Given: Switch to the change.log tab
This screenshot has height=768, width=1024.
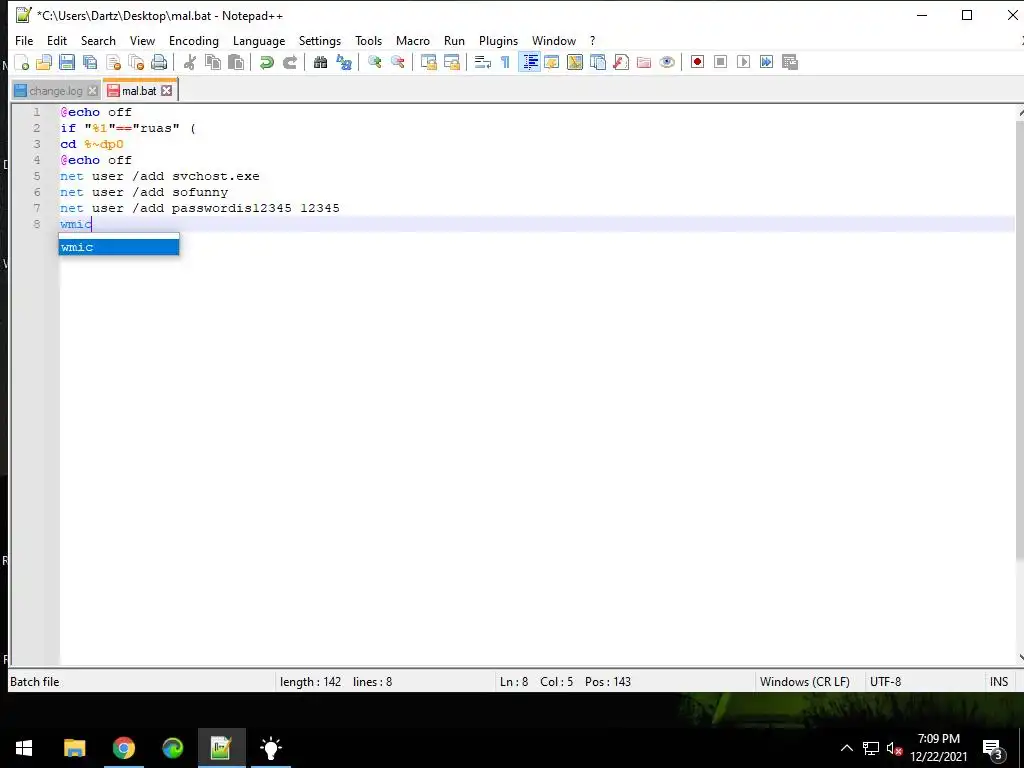Looking at the screenshot, I should [56, 91].
